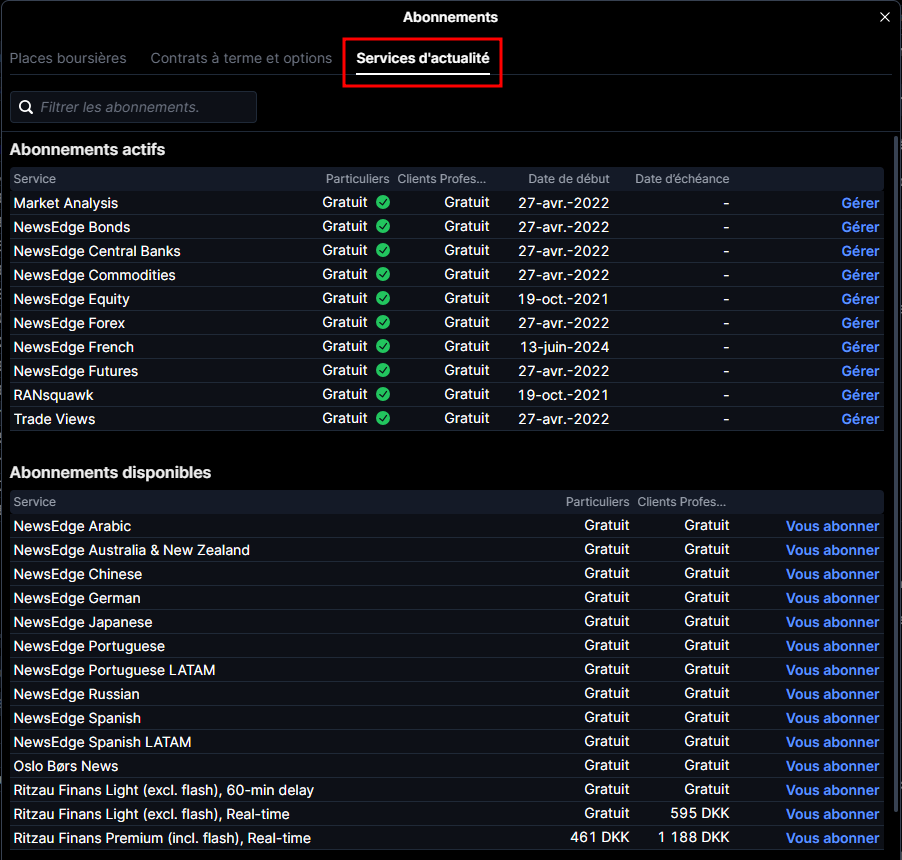The image size is (902, 860).
Task: Click Gérer for NewsEdge Equity
Action: click(x=860, y=299)
